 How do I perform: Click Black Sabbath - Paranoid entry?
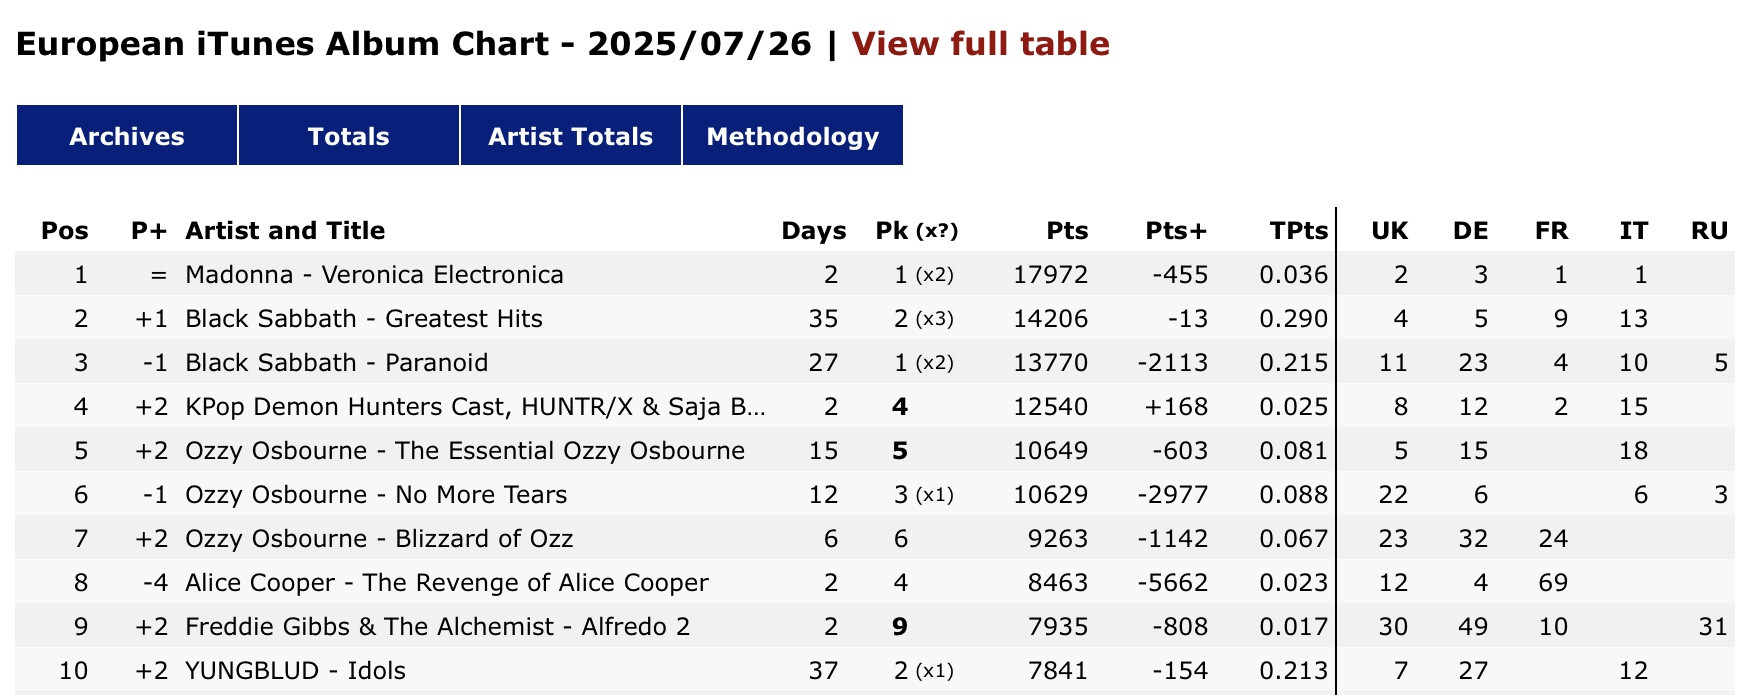(x=336, y=363)
